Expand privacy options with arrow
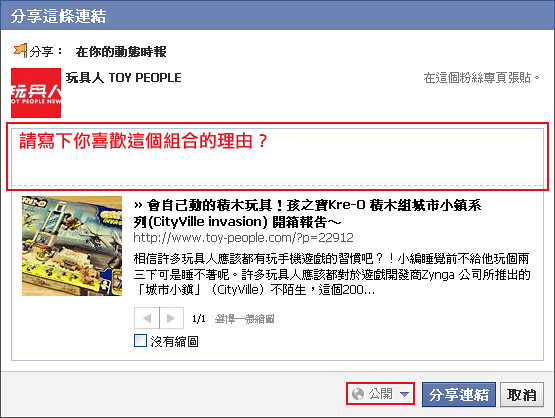 point(404,394)
